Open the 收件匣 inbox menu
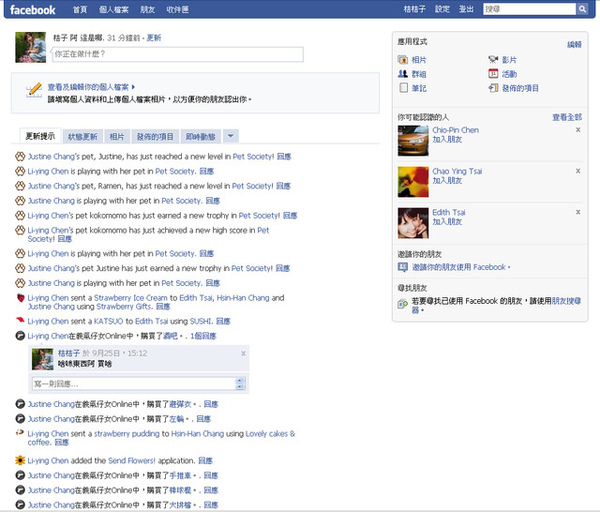Screen dimensions: 600x512 click(x=178, y=10)
